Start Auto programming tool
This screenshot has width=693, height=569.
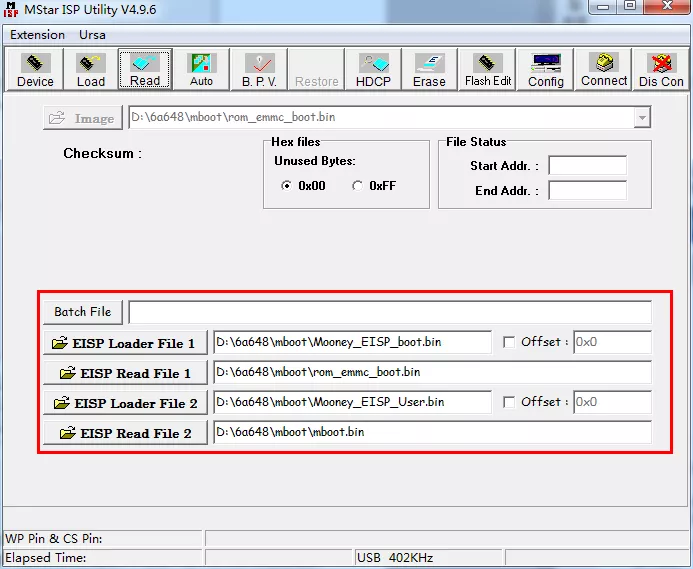(x=201, y=70)
